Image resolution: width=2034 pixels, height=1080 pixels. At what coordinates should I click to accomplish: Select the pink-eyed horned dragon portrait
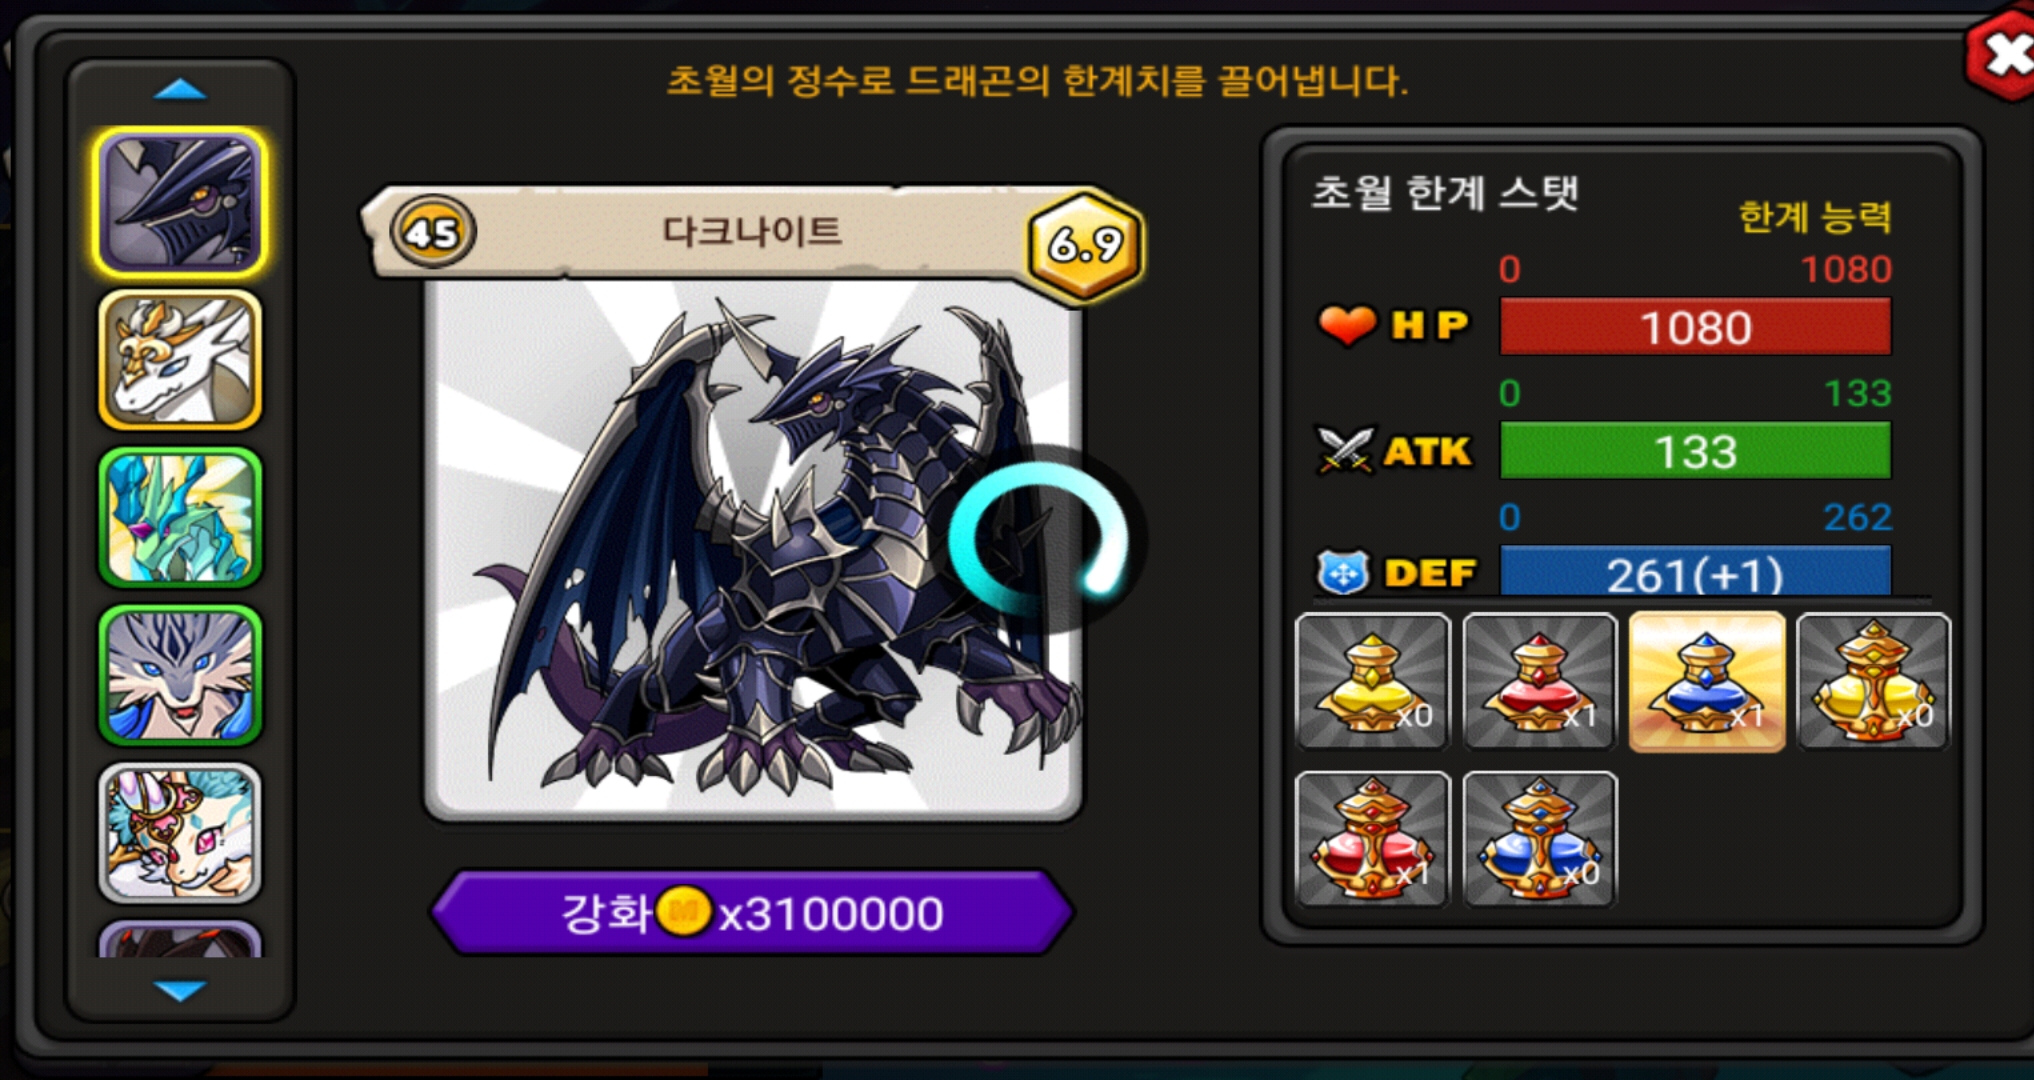click(x=180, y=832)
